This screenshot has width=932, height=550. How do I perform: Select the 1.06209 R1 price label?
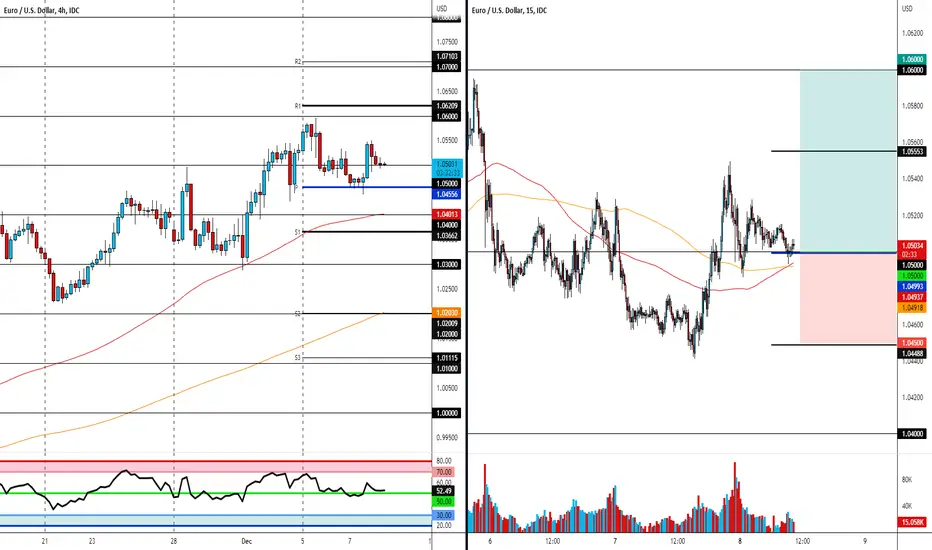point(448,106)
